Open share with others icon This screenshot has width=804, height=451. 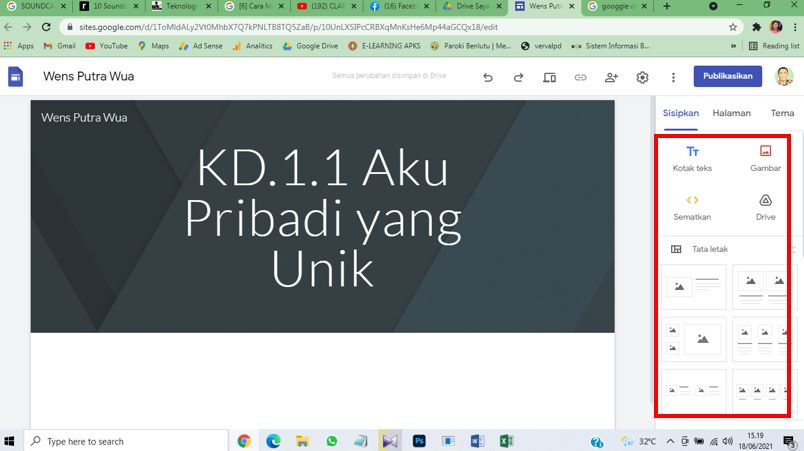coord(611,77)
